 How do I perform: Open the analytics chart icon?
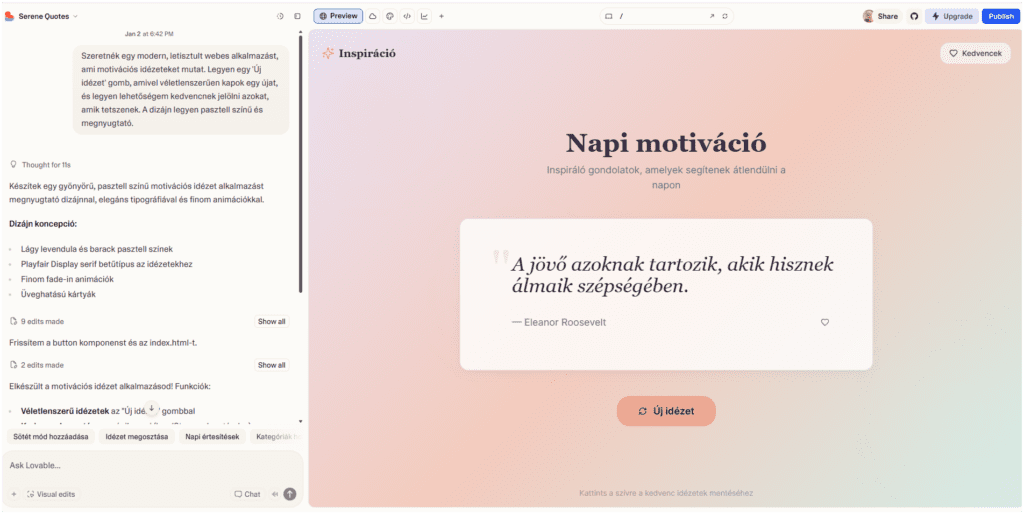click(x=424, y=16)
